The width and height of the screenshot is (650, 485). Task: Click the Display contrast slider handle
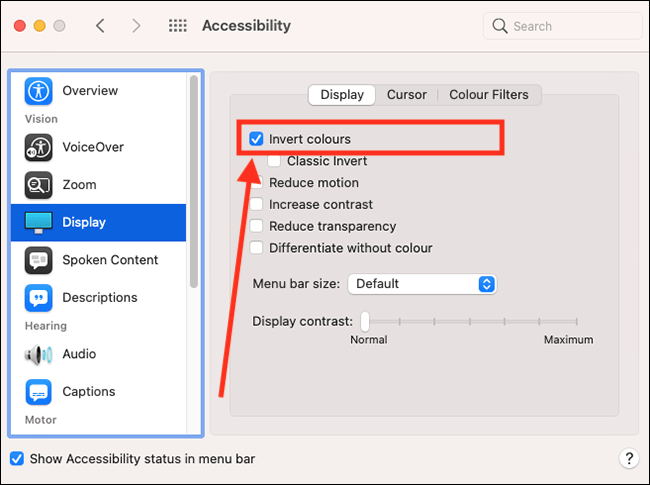pos(365,321)
